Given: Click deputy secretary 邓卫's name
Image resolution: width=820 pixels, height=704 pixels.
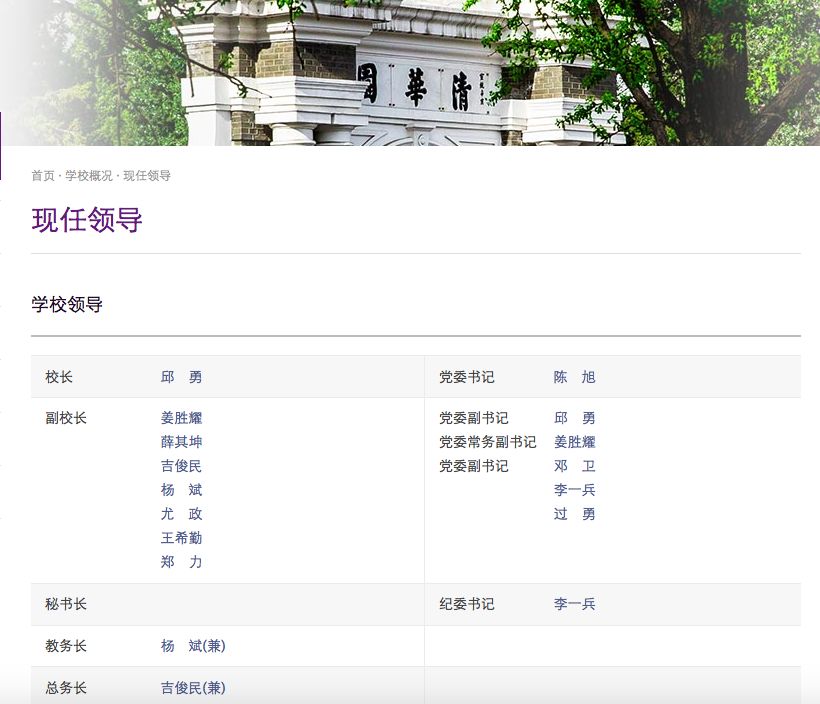Looking at the screenshot, I should pos(573,466).
